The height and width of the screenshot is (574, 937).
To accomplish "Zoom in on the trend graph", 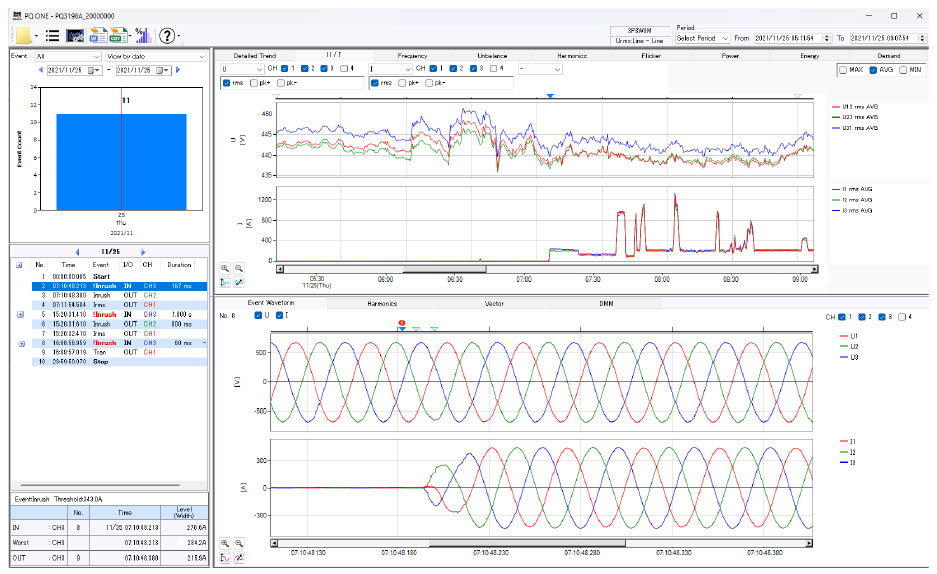I will pos(226,268).
